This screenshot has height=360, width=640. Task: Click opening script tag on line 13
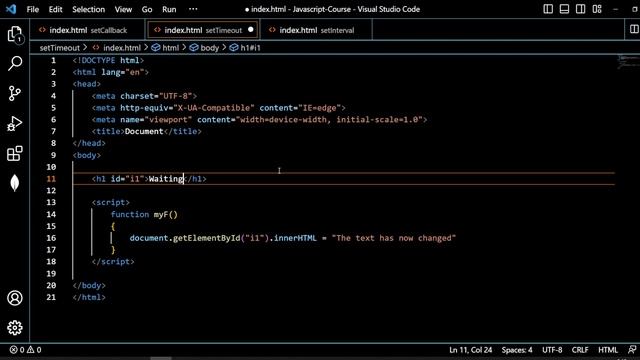pyautogui.click(x=111, y=202)
